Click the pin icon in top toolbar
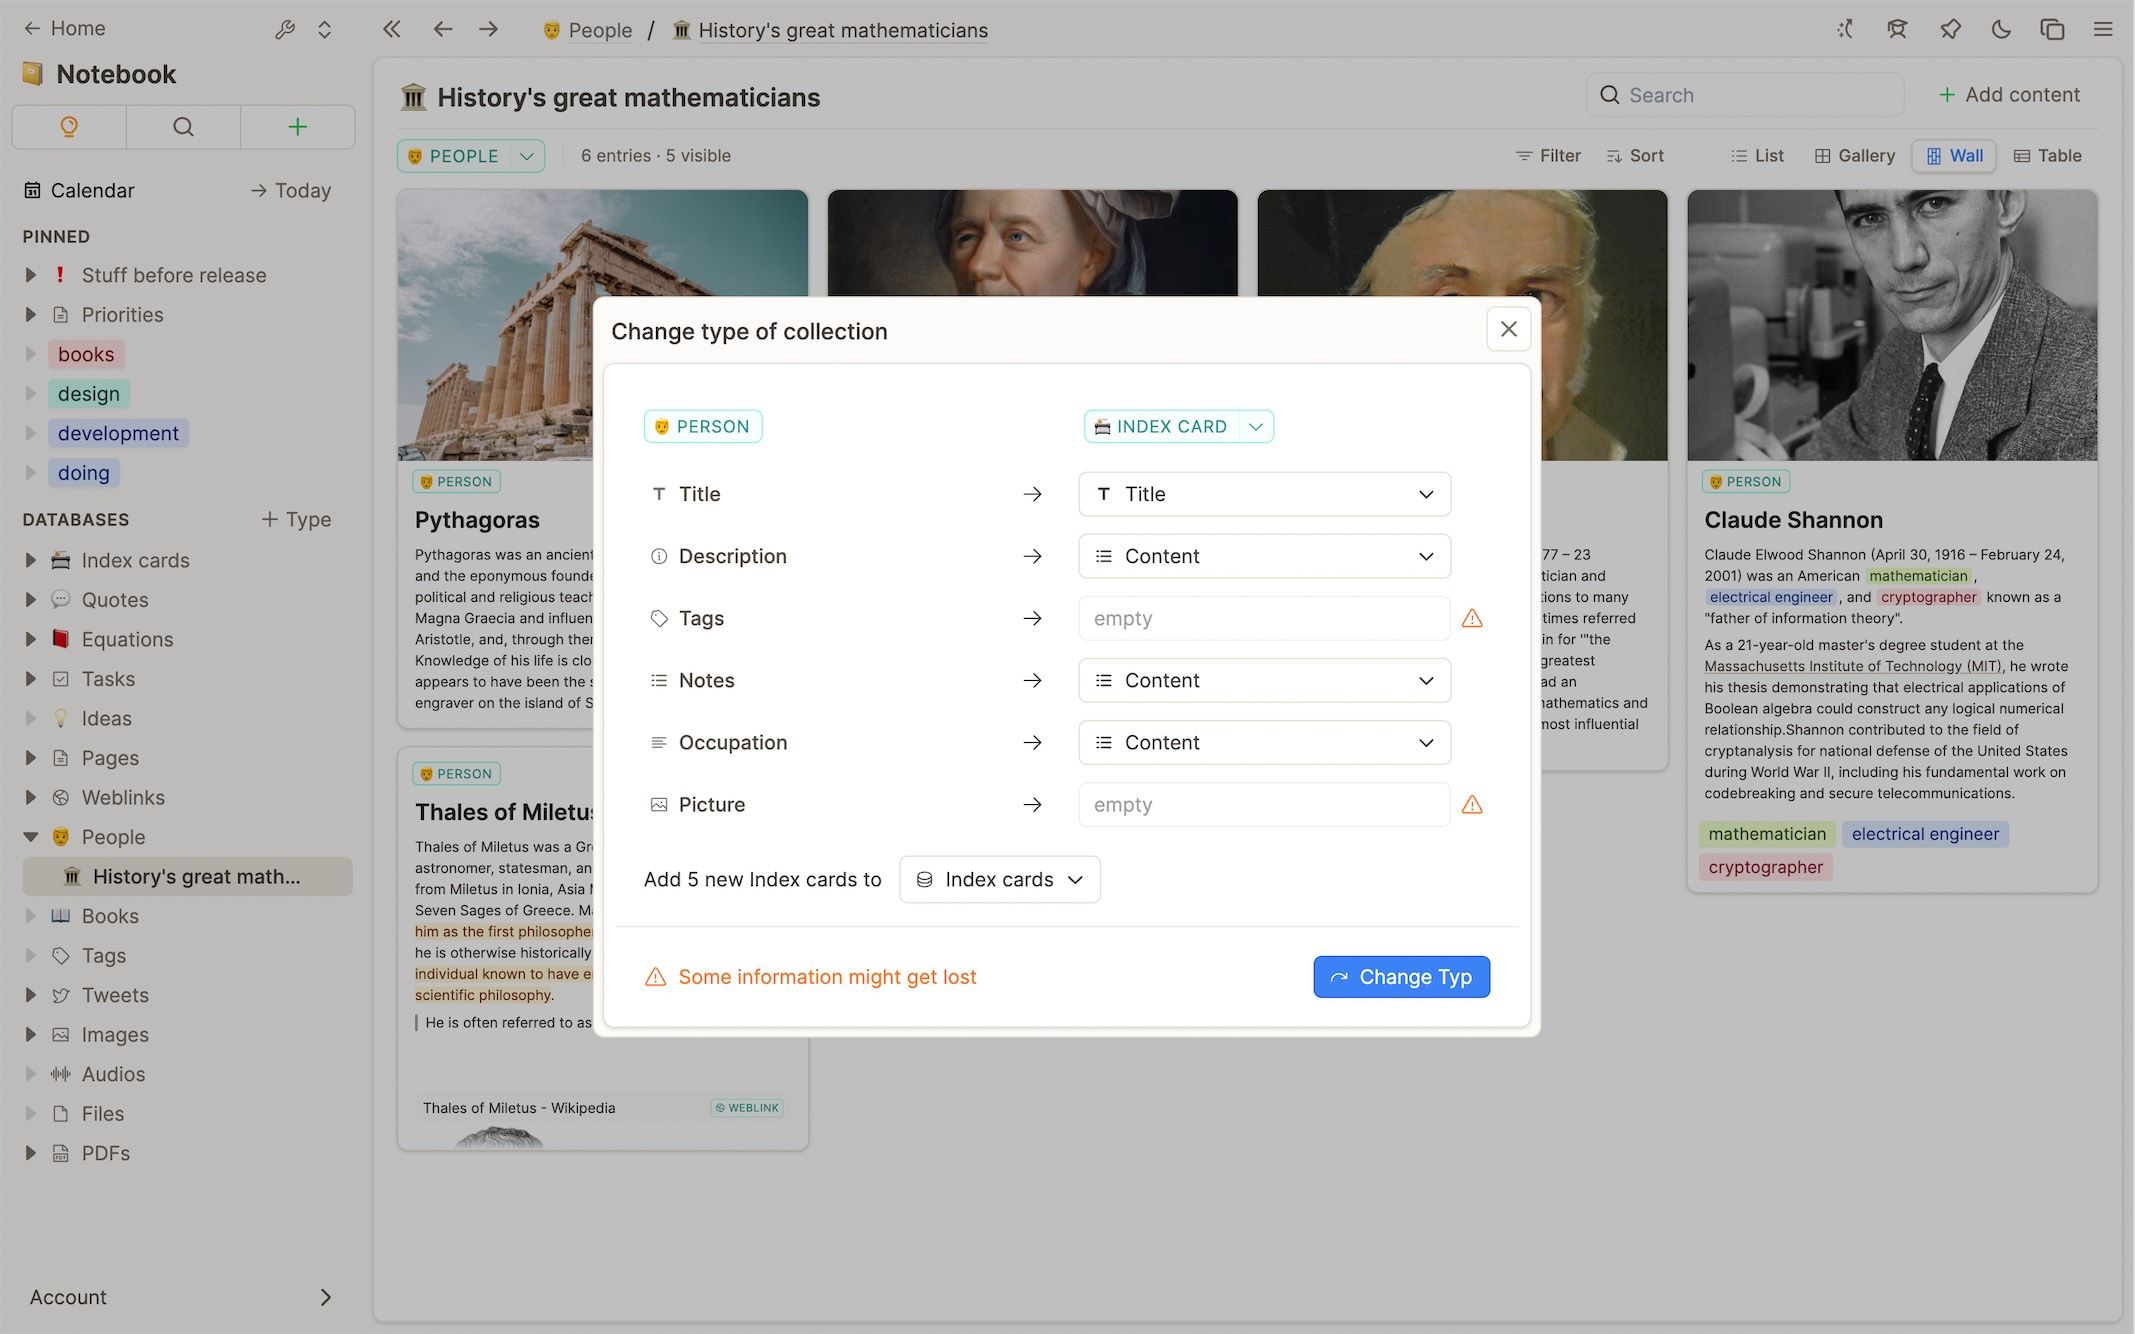 point(1950,30)
